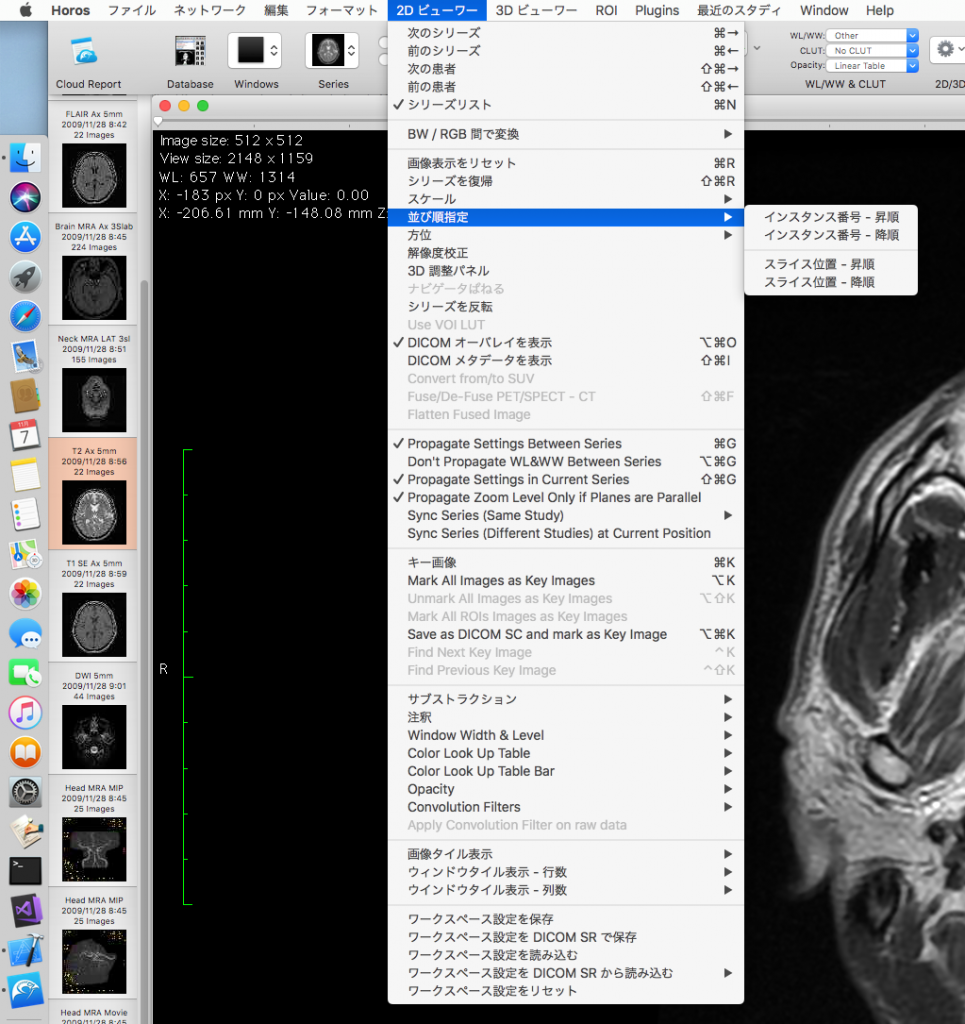The height and width of the screenshot is (1024, 965).
Task: Open Messages in the Dock
Action: pos(25,633)
